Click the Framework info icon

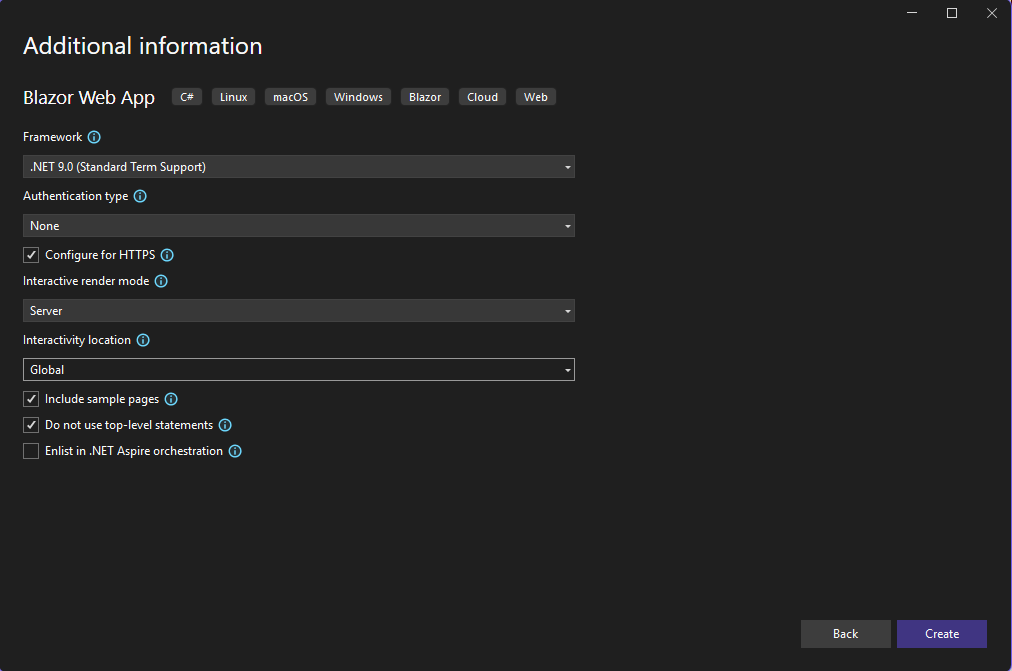pos(94,137)
